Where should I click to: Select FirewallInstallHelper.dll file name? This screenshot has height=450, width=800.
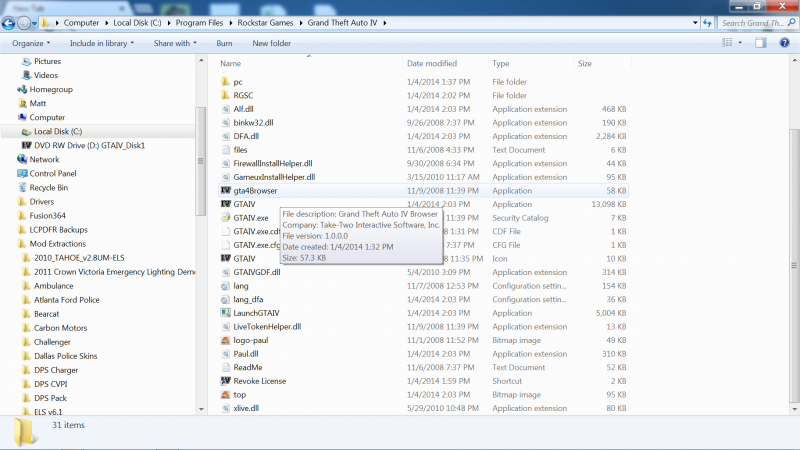272,163
